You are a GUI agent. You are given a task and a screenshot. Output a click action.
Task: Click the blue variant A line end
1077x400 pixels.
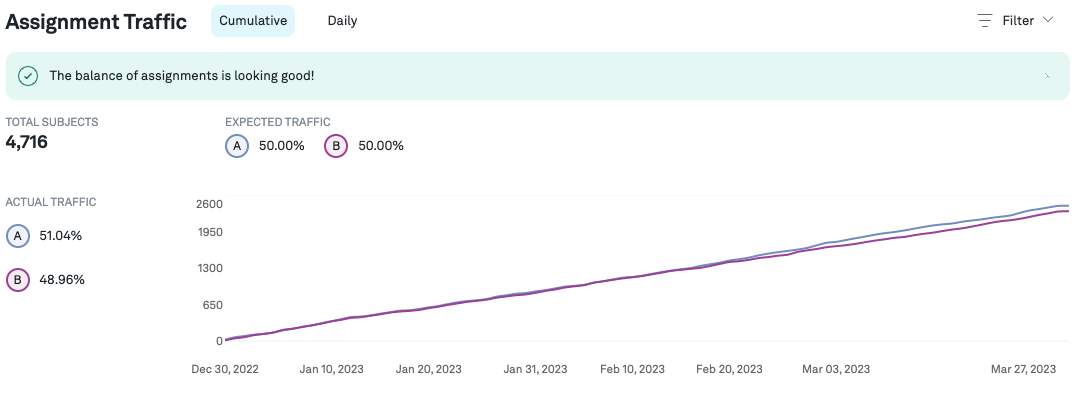pyautogui.click(x=1066, y=205)
